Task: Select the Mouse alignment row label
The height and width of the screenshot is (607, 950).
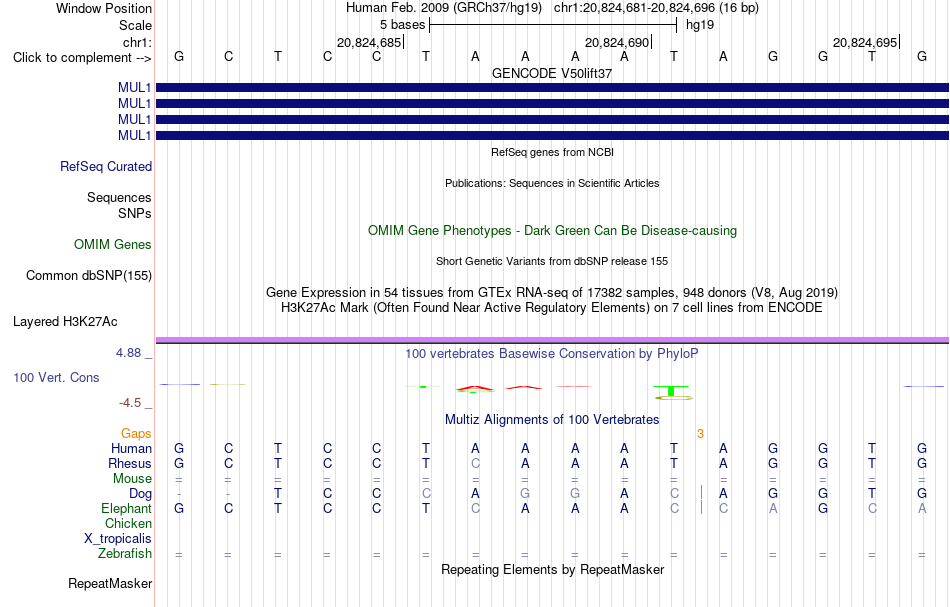Action: [x=132, y=479]
